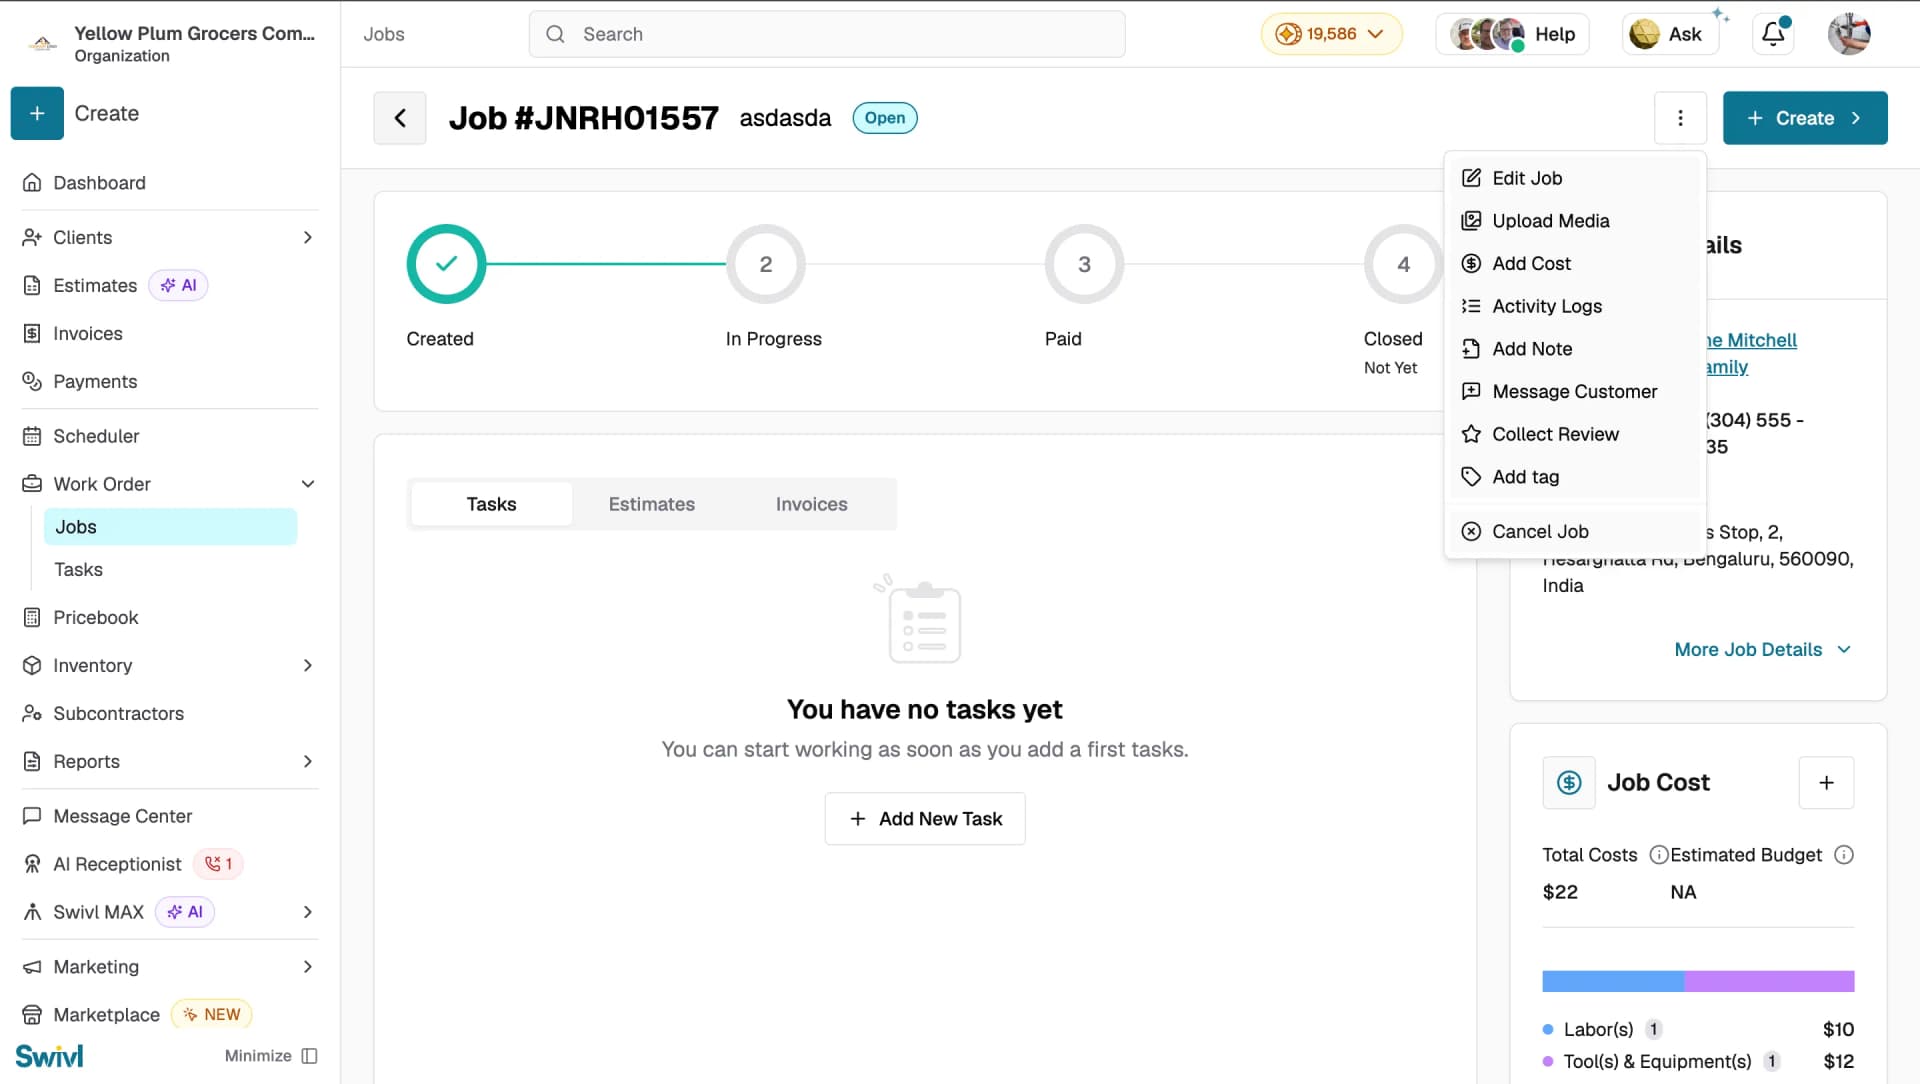Image resolution: width=1920 pixels, height=1084 pixels.
Task: Click the Jobs breadcrumb at top
Action: click(x=384, y=34)
